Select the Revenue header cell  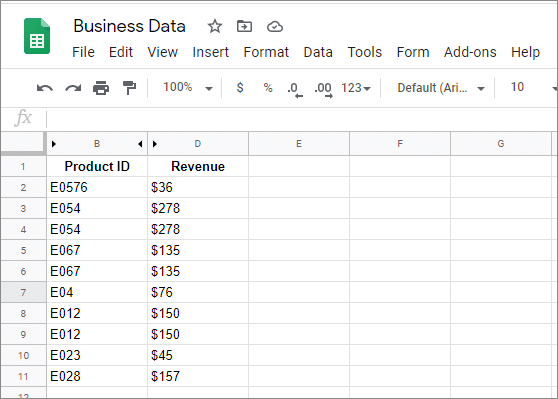coord(198,166)
